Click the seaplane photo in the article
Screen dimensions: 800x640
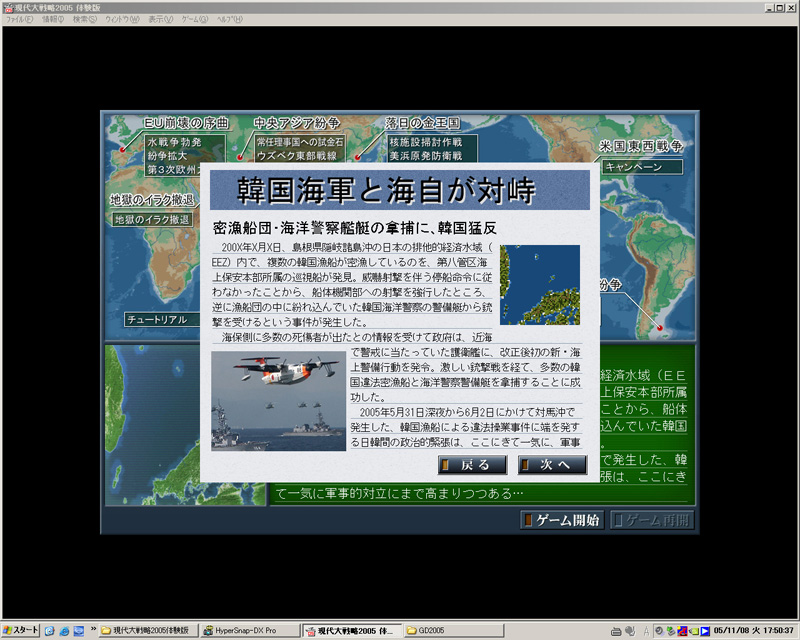coord(278,400)
